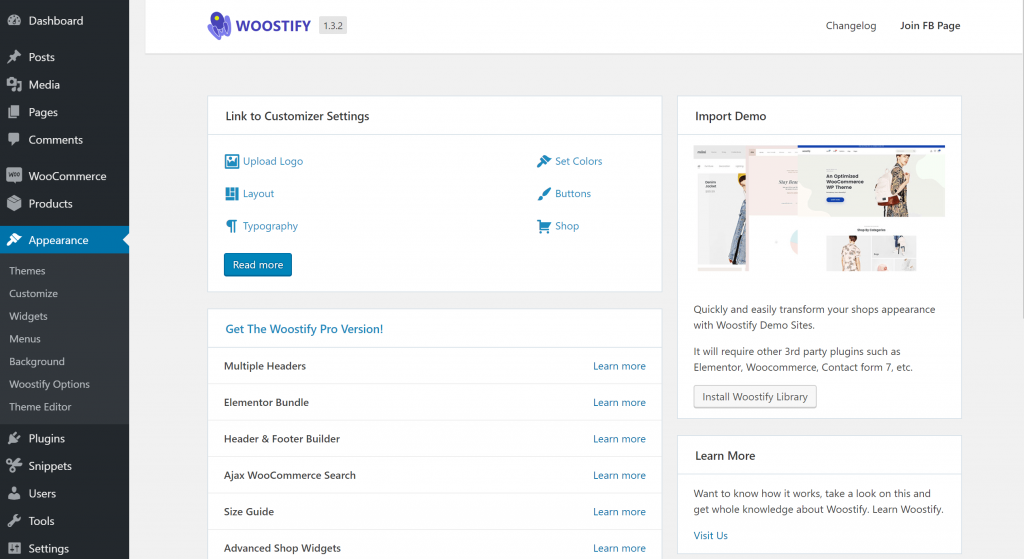Viewport: 1024px width, 559px height.
Task: Open the Layout customizer link
Action: pyautogui.click(x=259, y=193)
